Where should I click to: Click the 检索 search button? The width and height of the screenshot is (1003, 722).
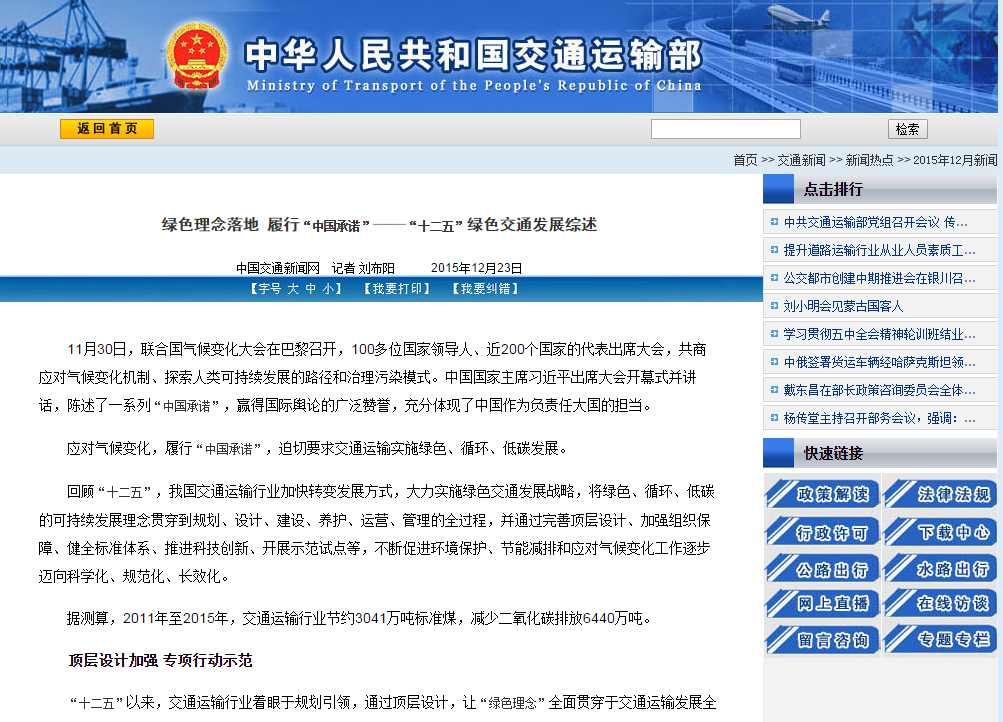coord(907,129)
